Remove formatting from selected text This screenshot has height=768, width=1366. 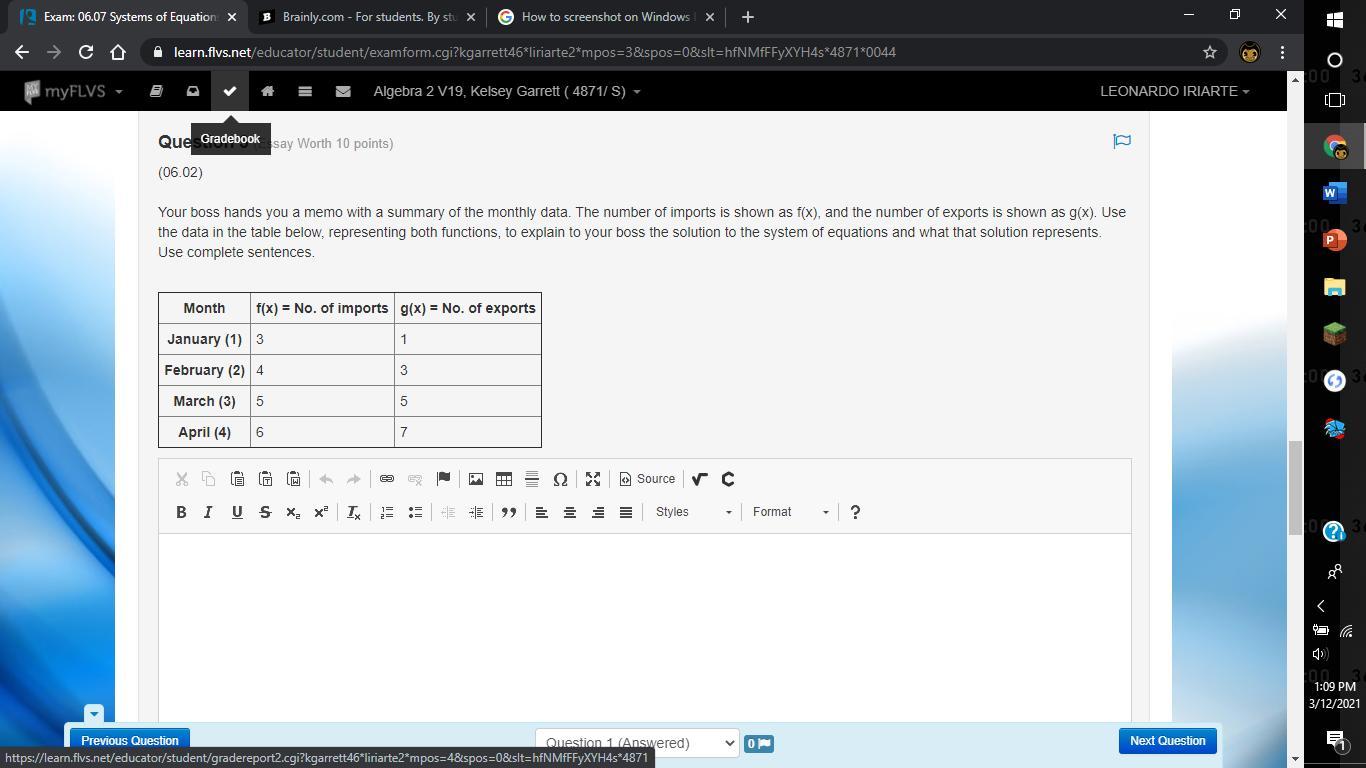point(353,512)
